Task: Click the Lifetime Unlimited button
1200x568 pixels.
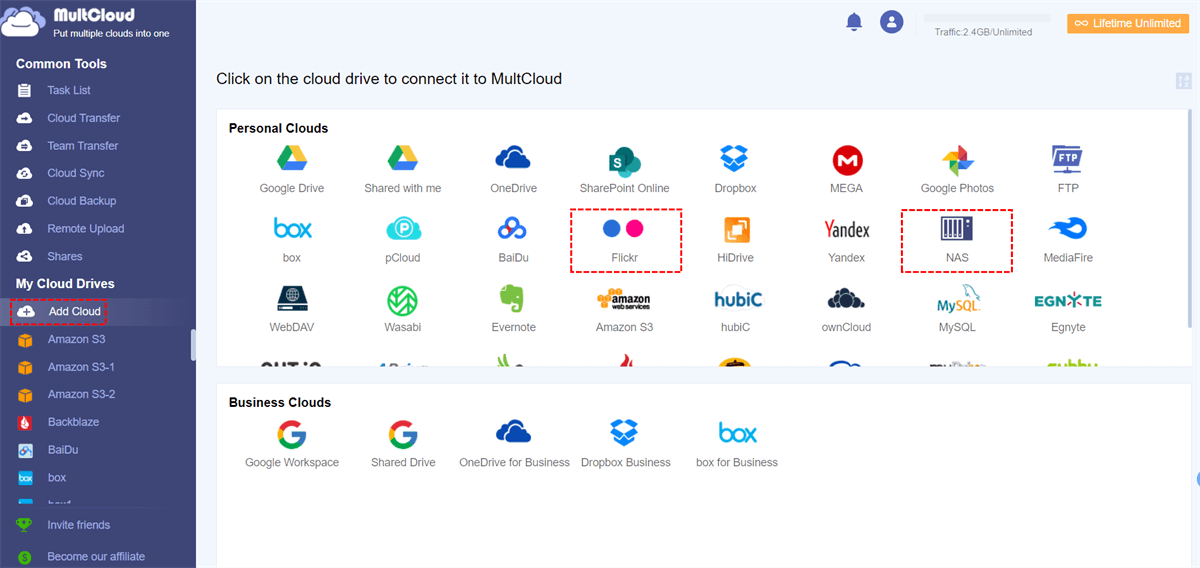Action: pos(1127,23)
